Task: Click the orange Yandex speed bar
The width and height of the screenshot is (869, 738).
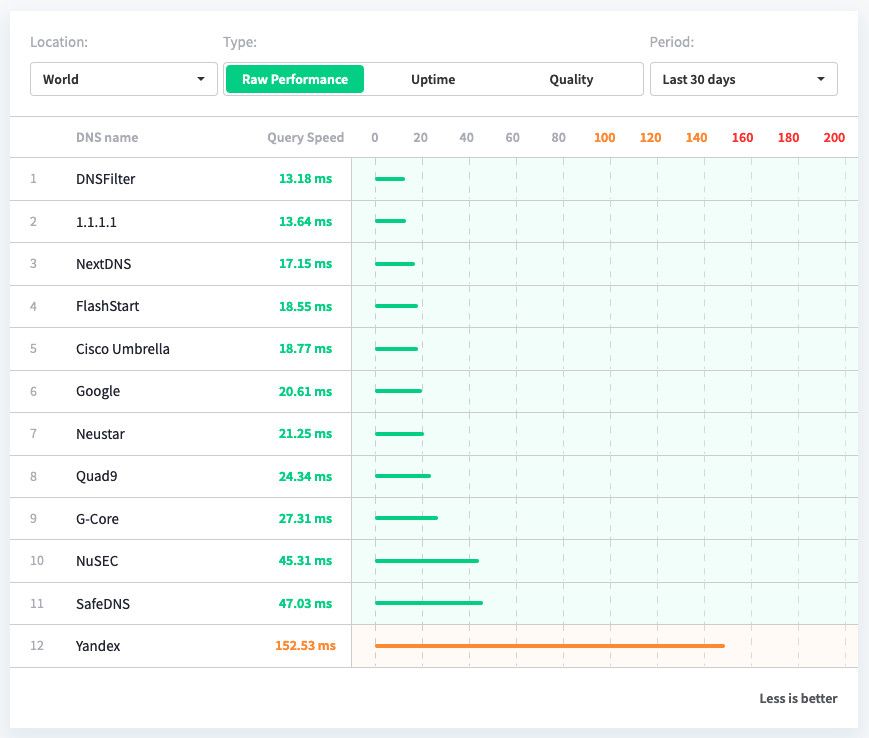Action: 550,645
